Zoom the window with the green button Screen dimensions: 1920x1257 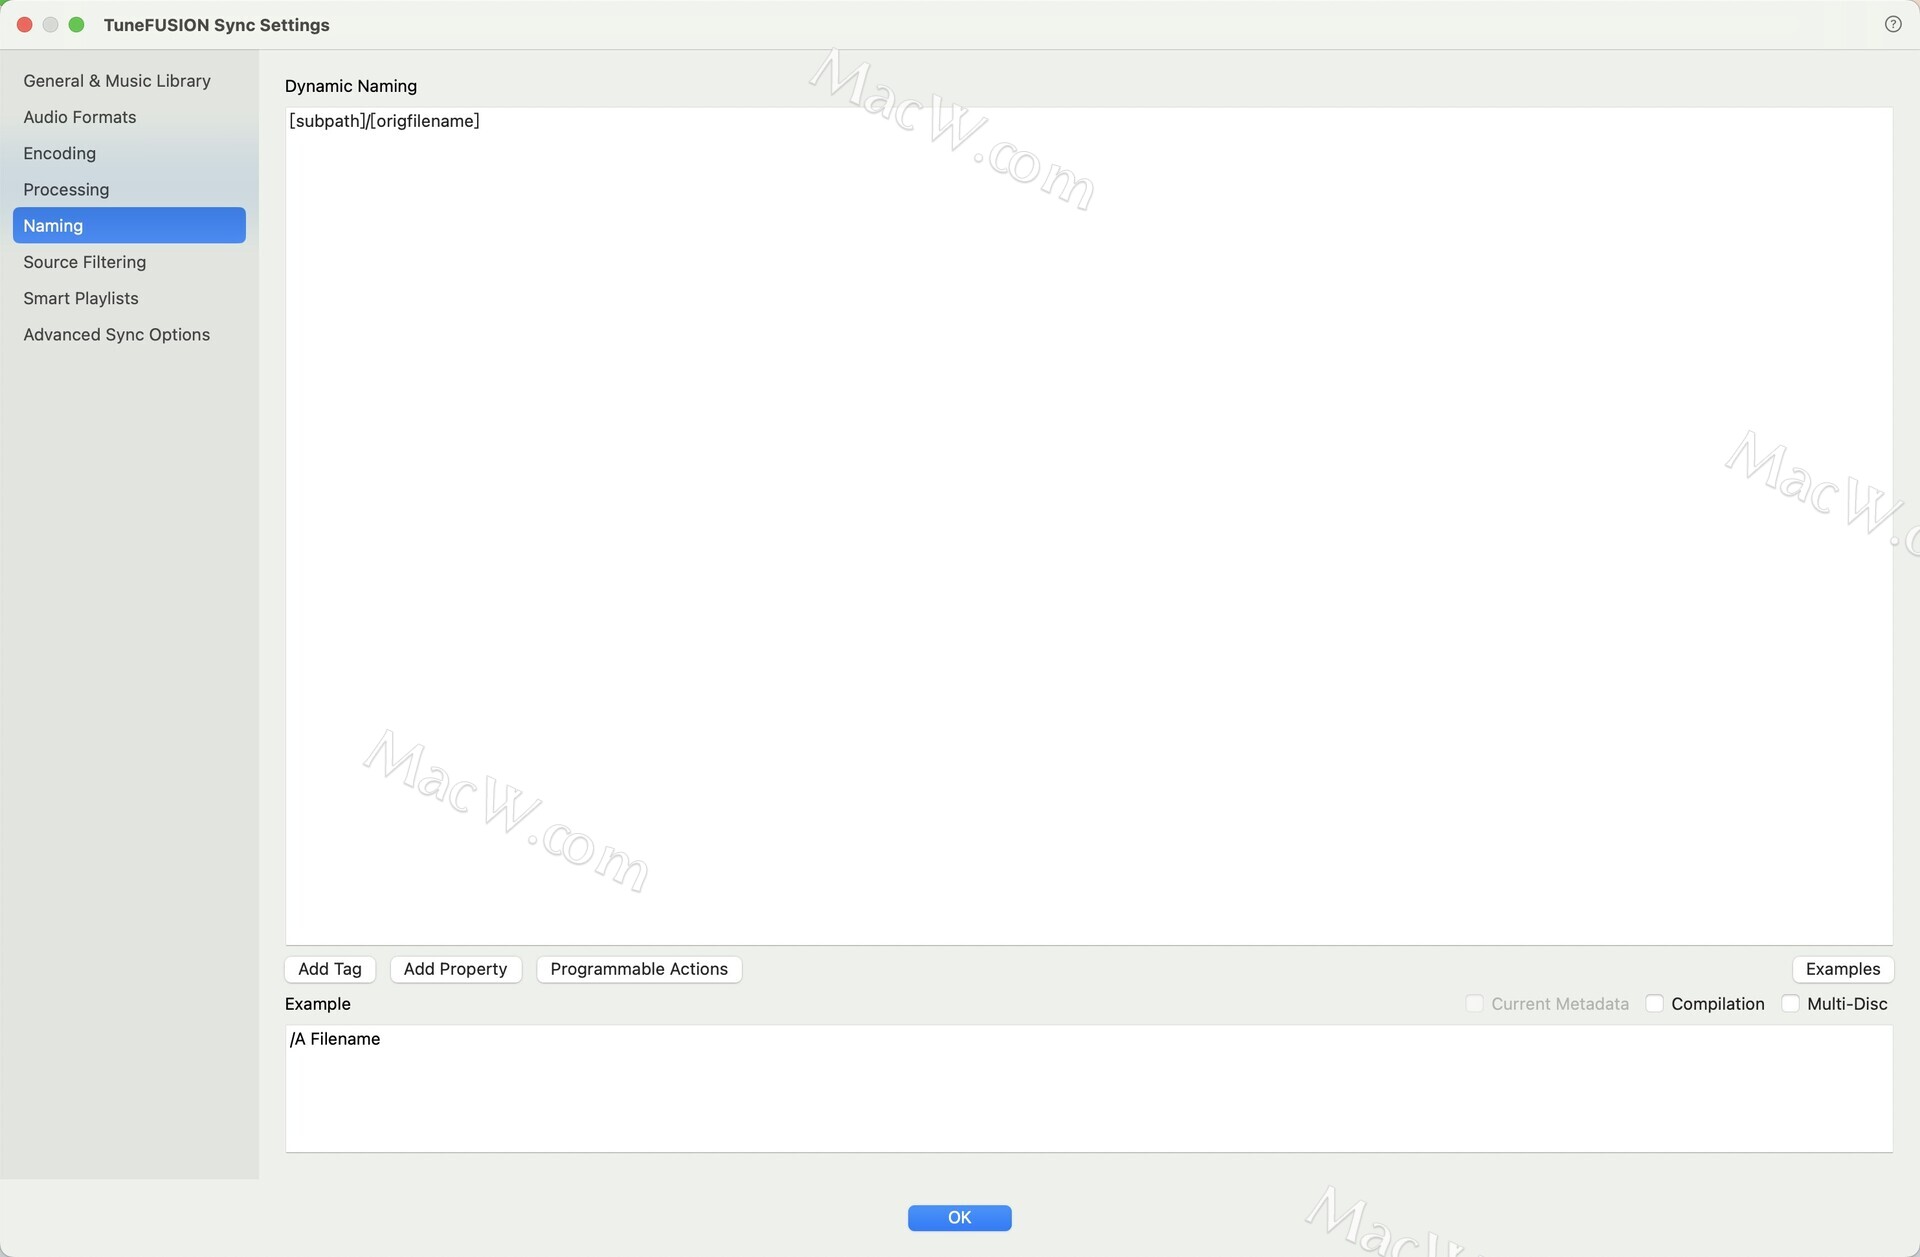tap(76, 24)
